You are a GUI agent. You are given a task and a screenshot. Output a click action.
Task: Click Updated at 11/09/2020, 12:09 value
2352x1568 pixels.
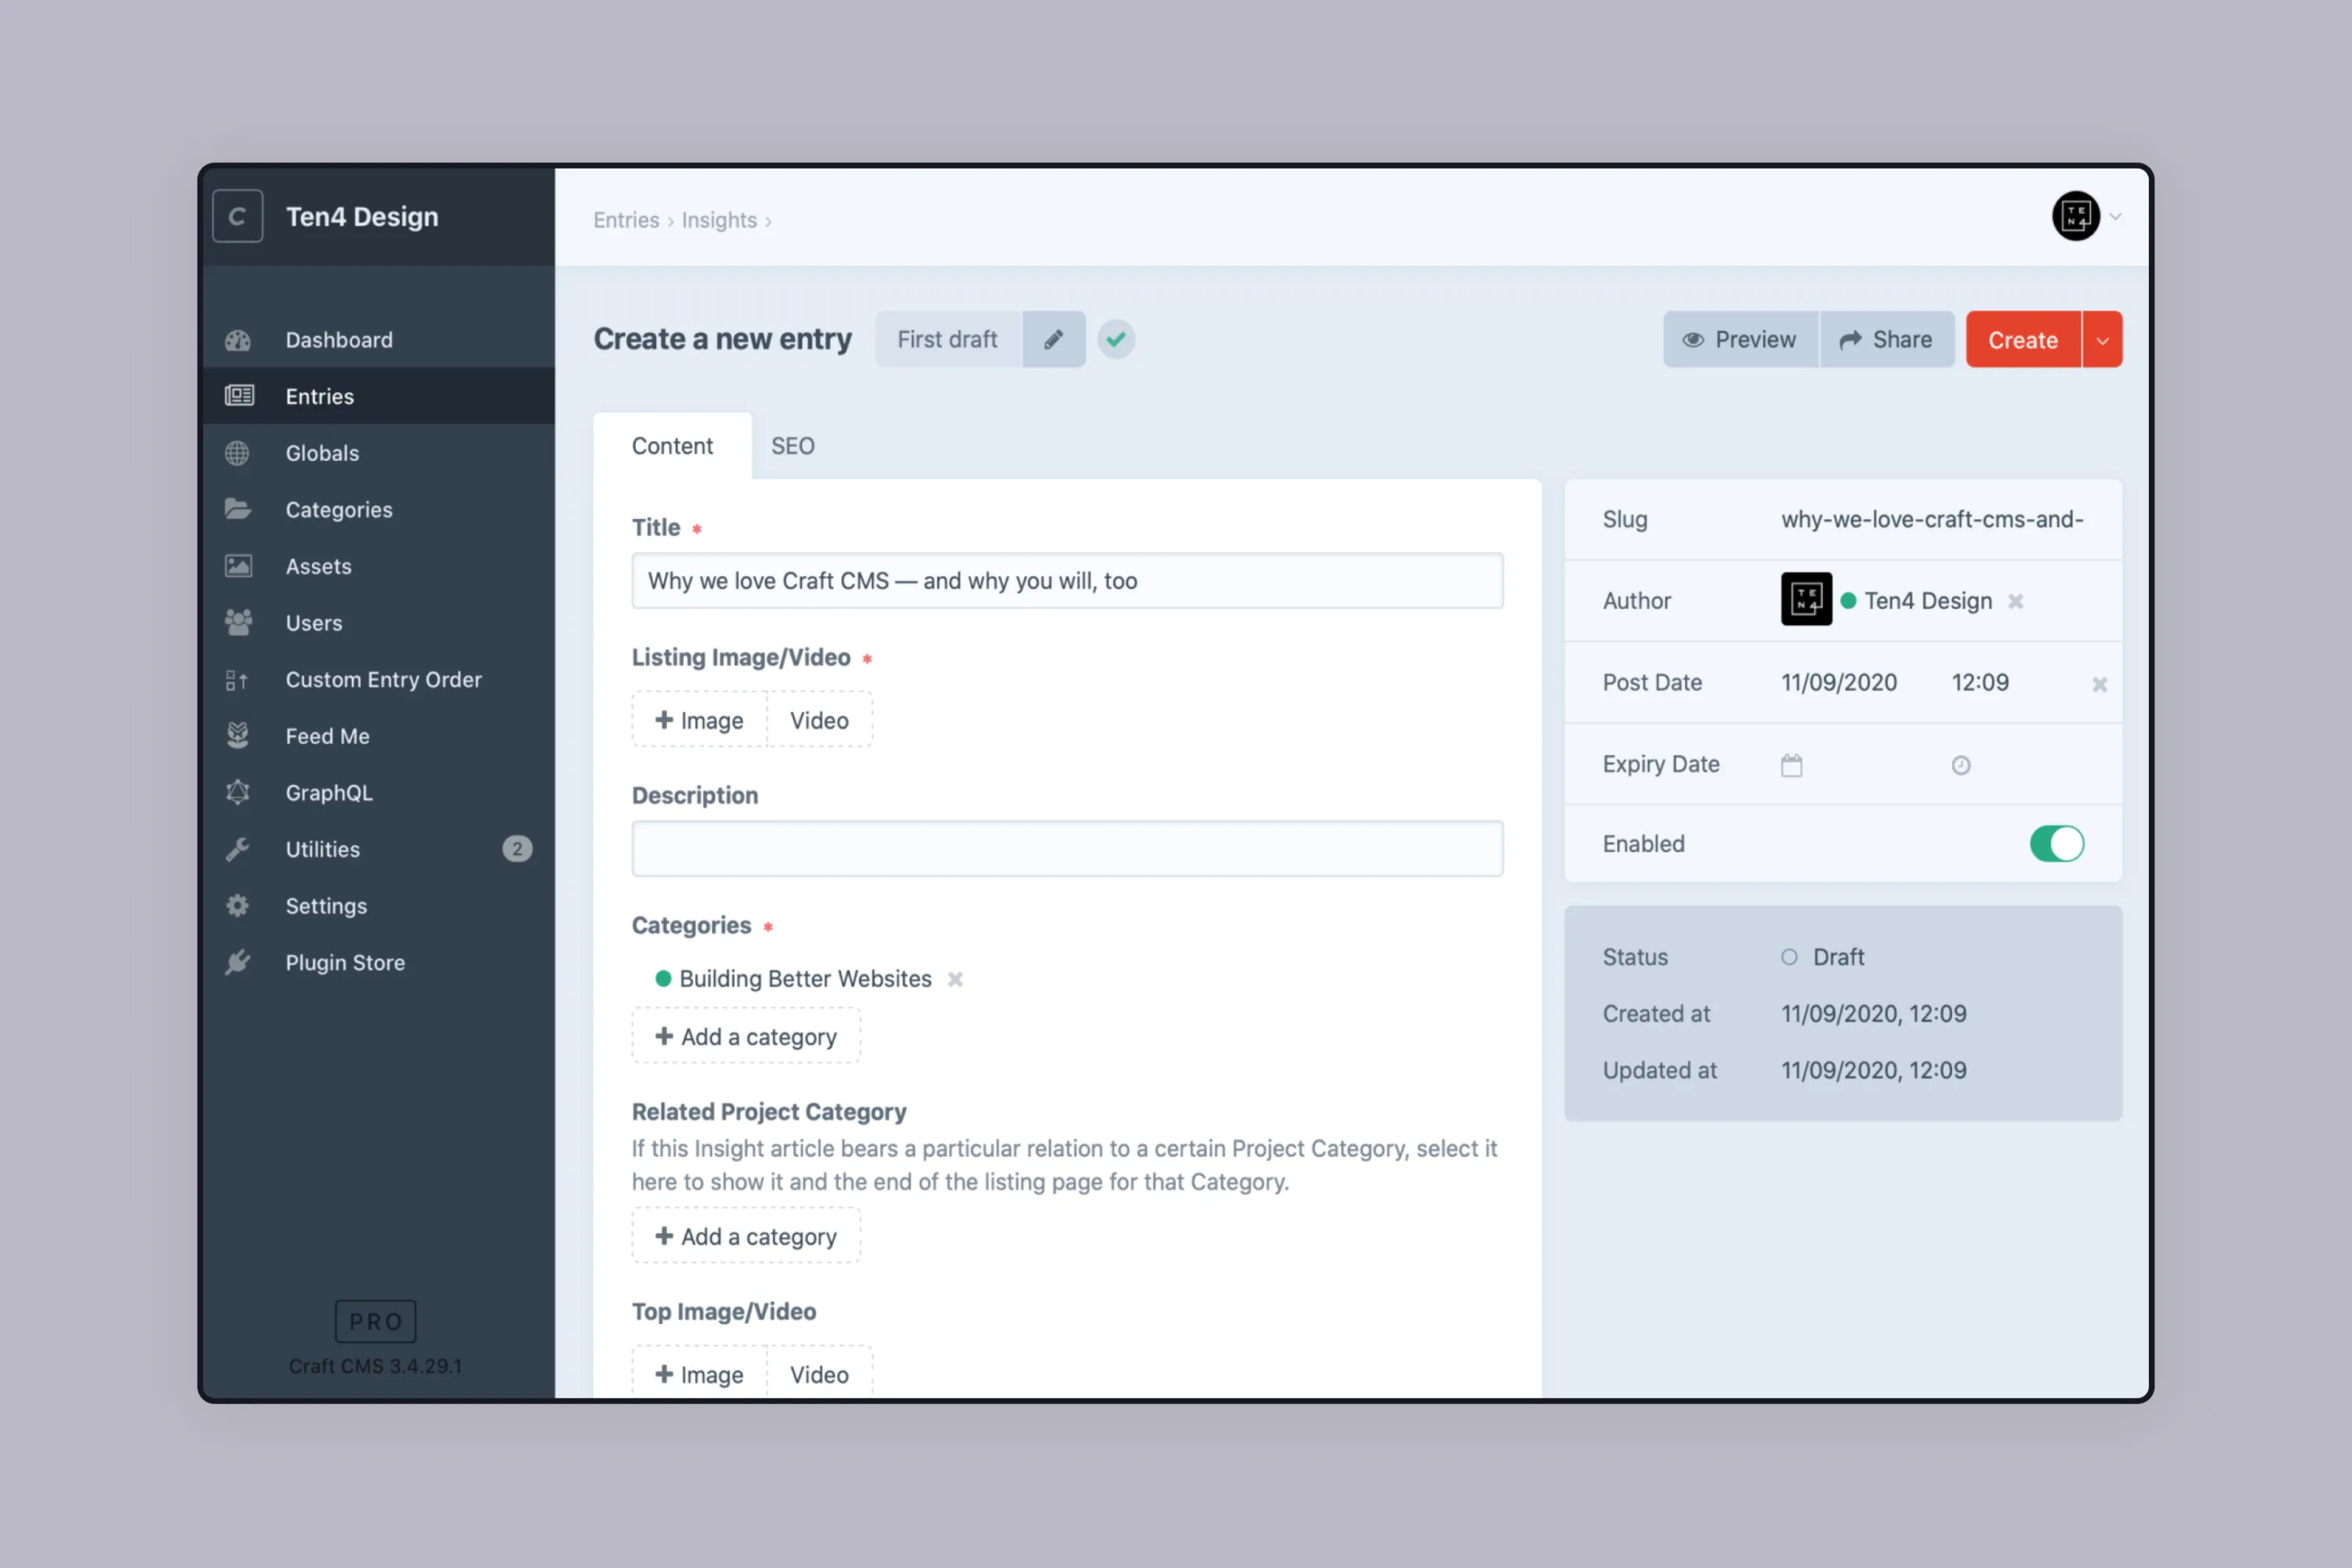pyautogui.click(x=1873, y=1071)
